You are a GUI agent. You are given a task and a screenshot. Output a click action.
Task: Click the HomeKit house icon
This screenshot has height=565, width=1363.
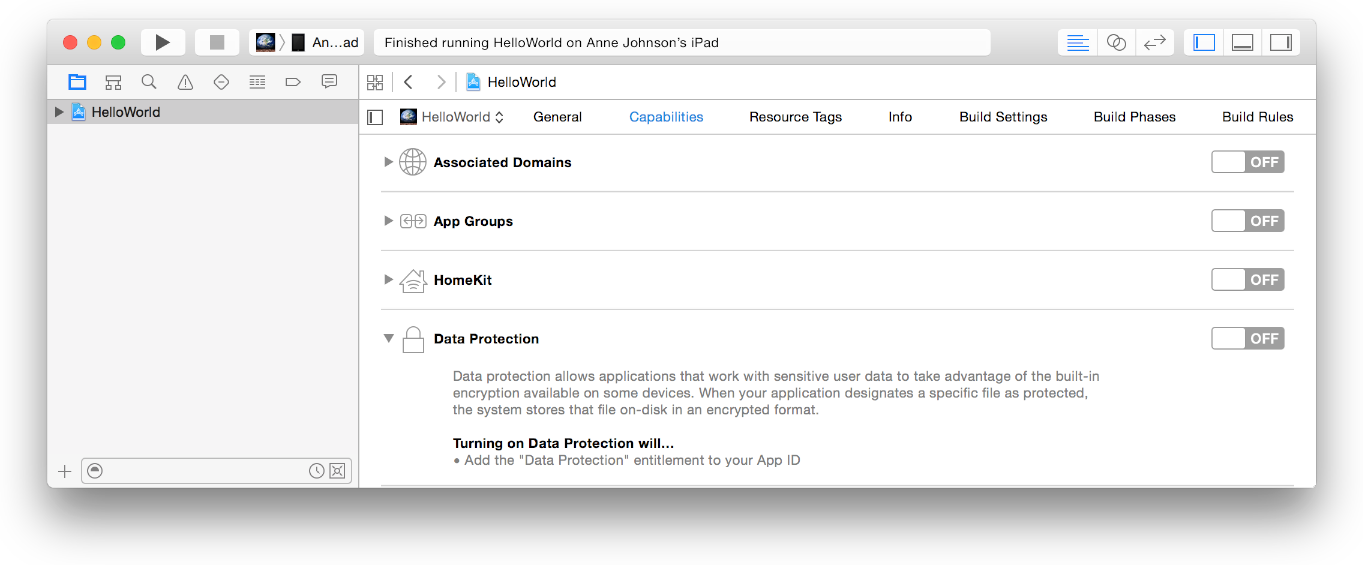pos(413,281)
